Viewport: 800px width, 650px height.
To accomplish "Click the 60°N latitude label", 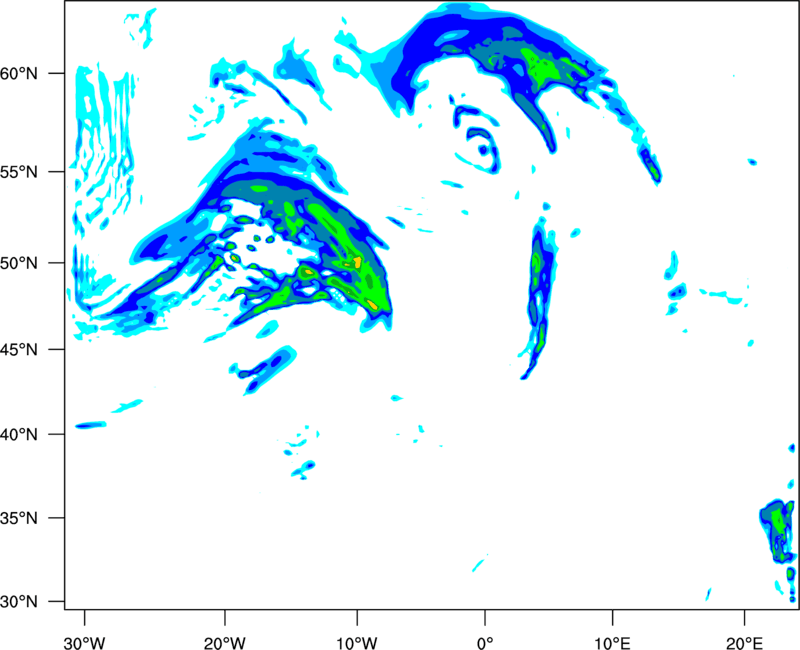I will (19, 74).
